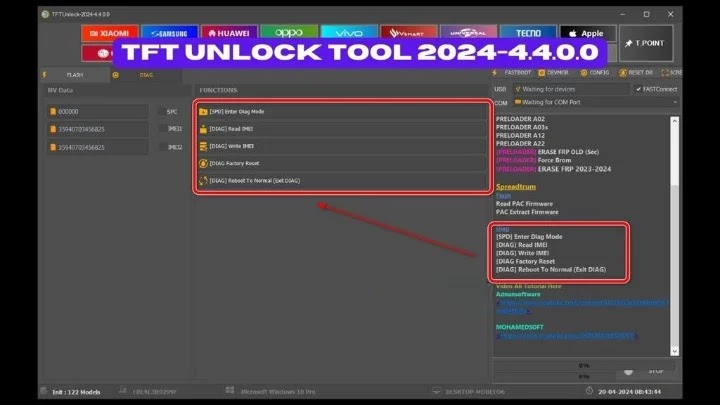This screenshot has width=720, height=405.
Task: Click the RESET DB toolbar item
Action: point(636,73)
